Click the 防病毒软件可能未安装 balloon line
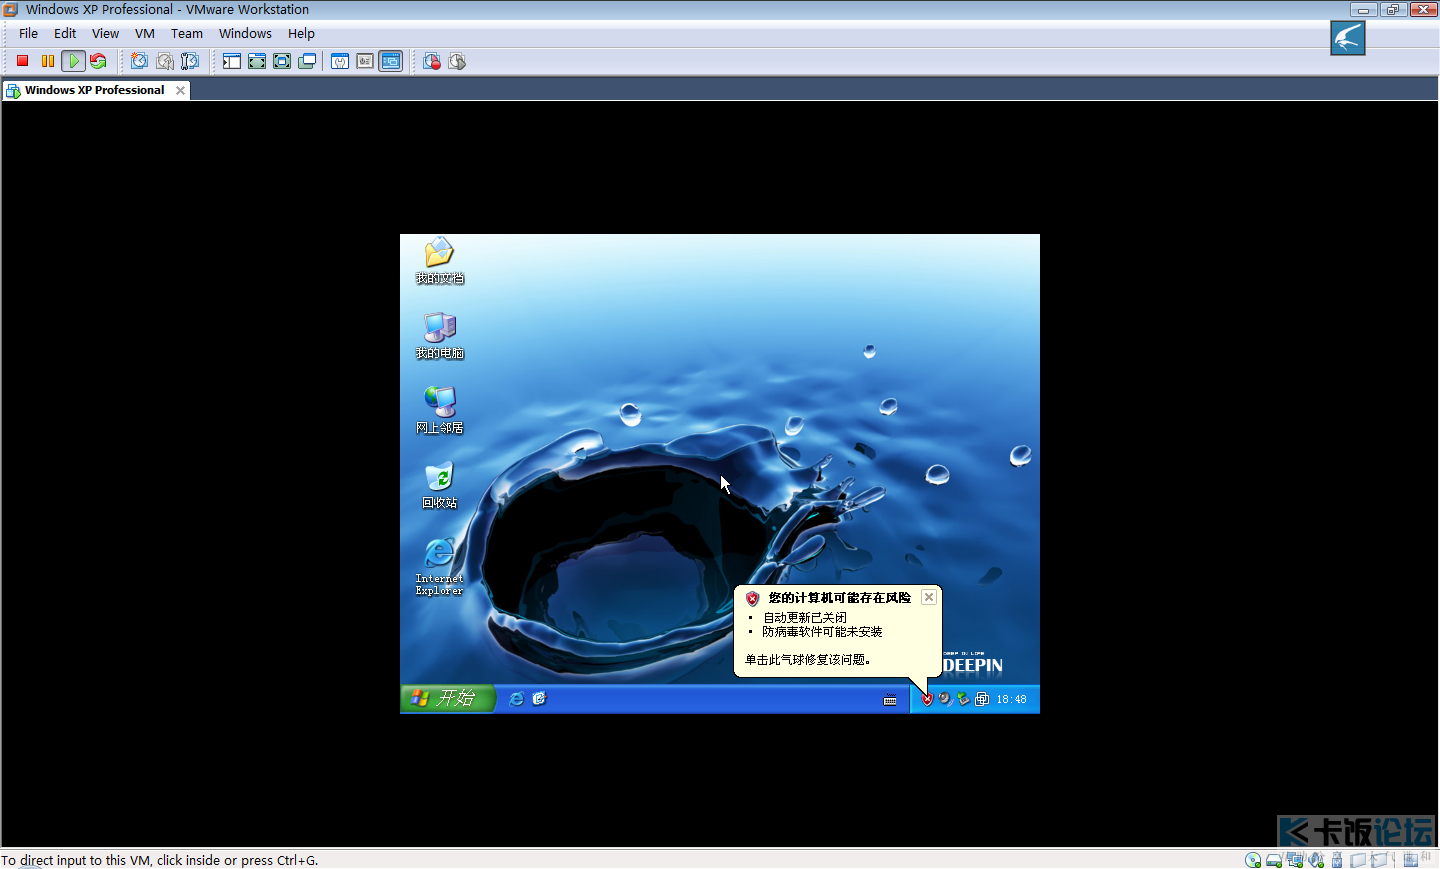Viewport: 1440px width, 869px height. point(823,632)
